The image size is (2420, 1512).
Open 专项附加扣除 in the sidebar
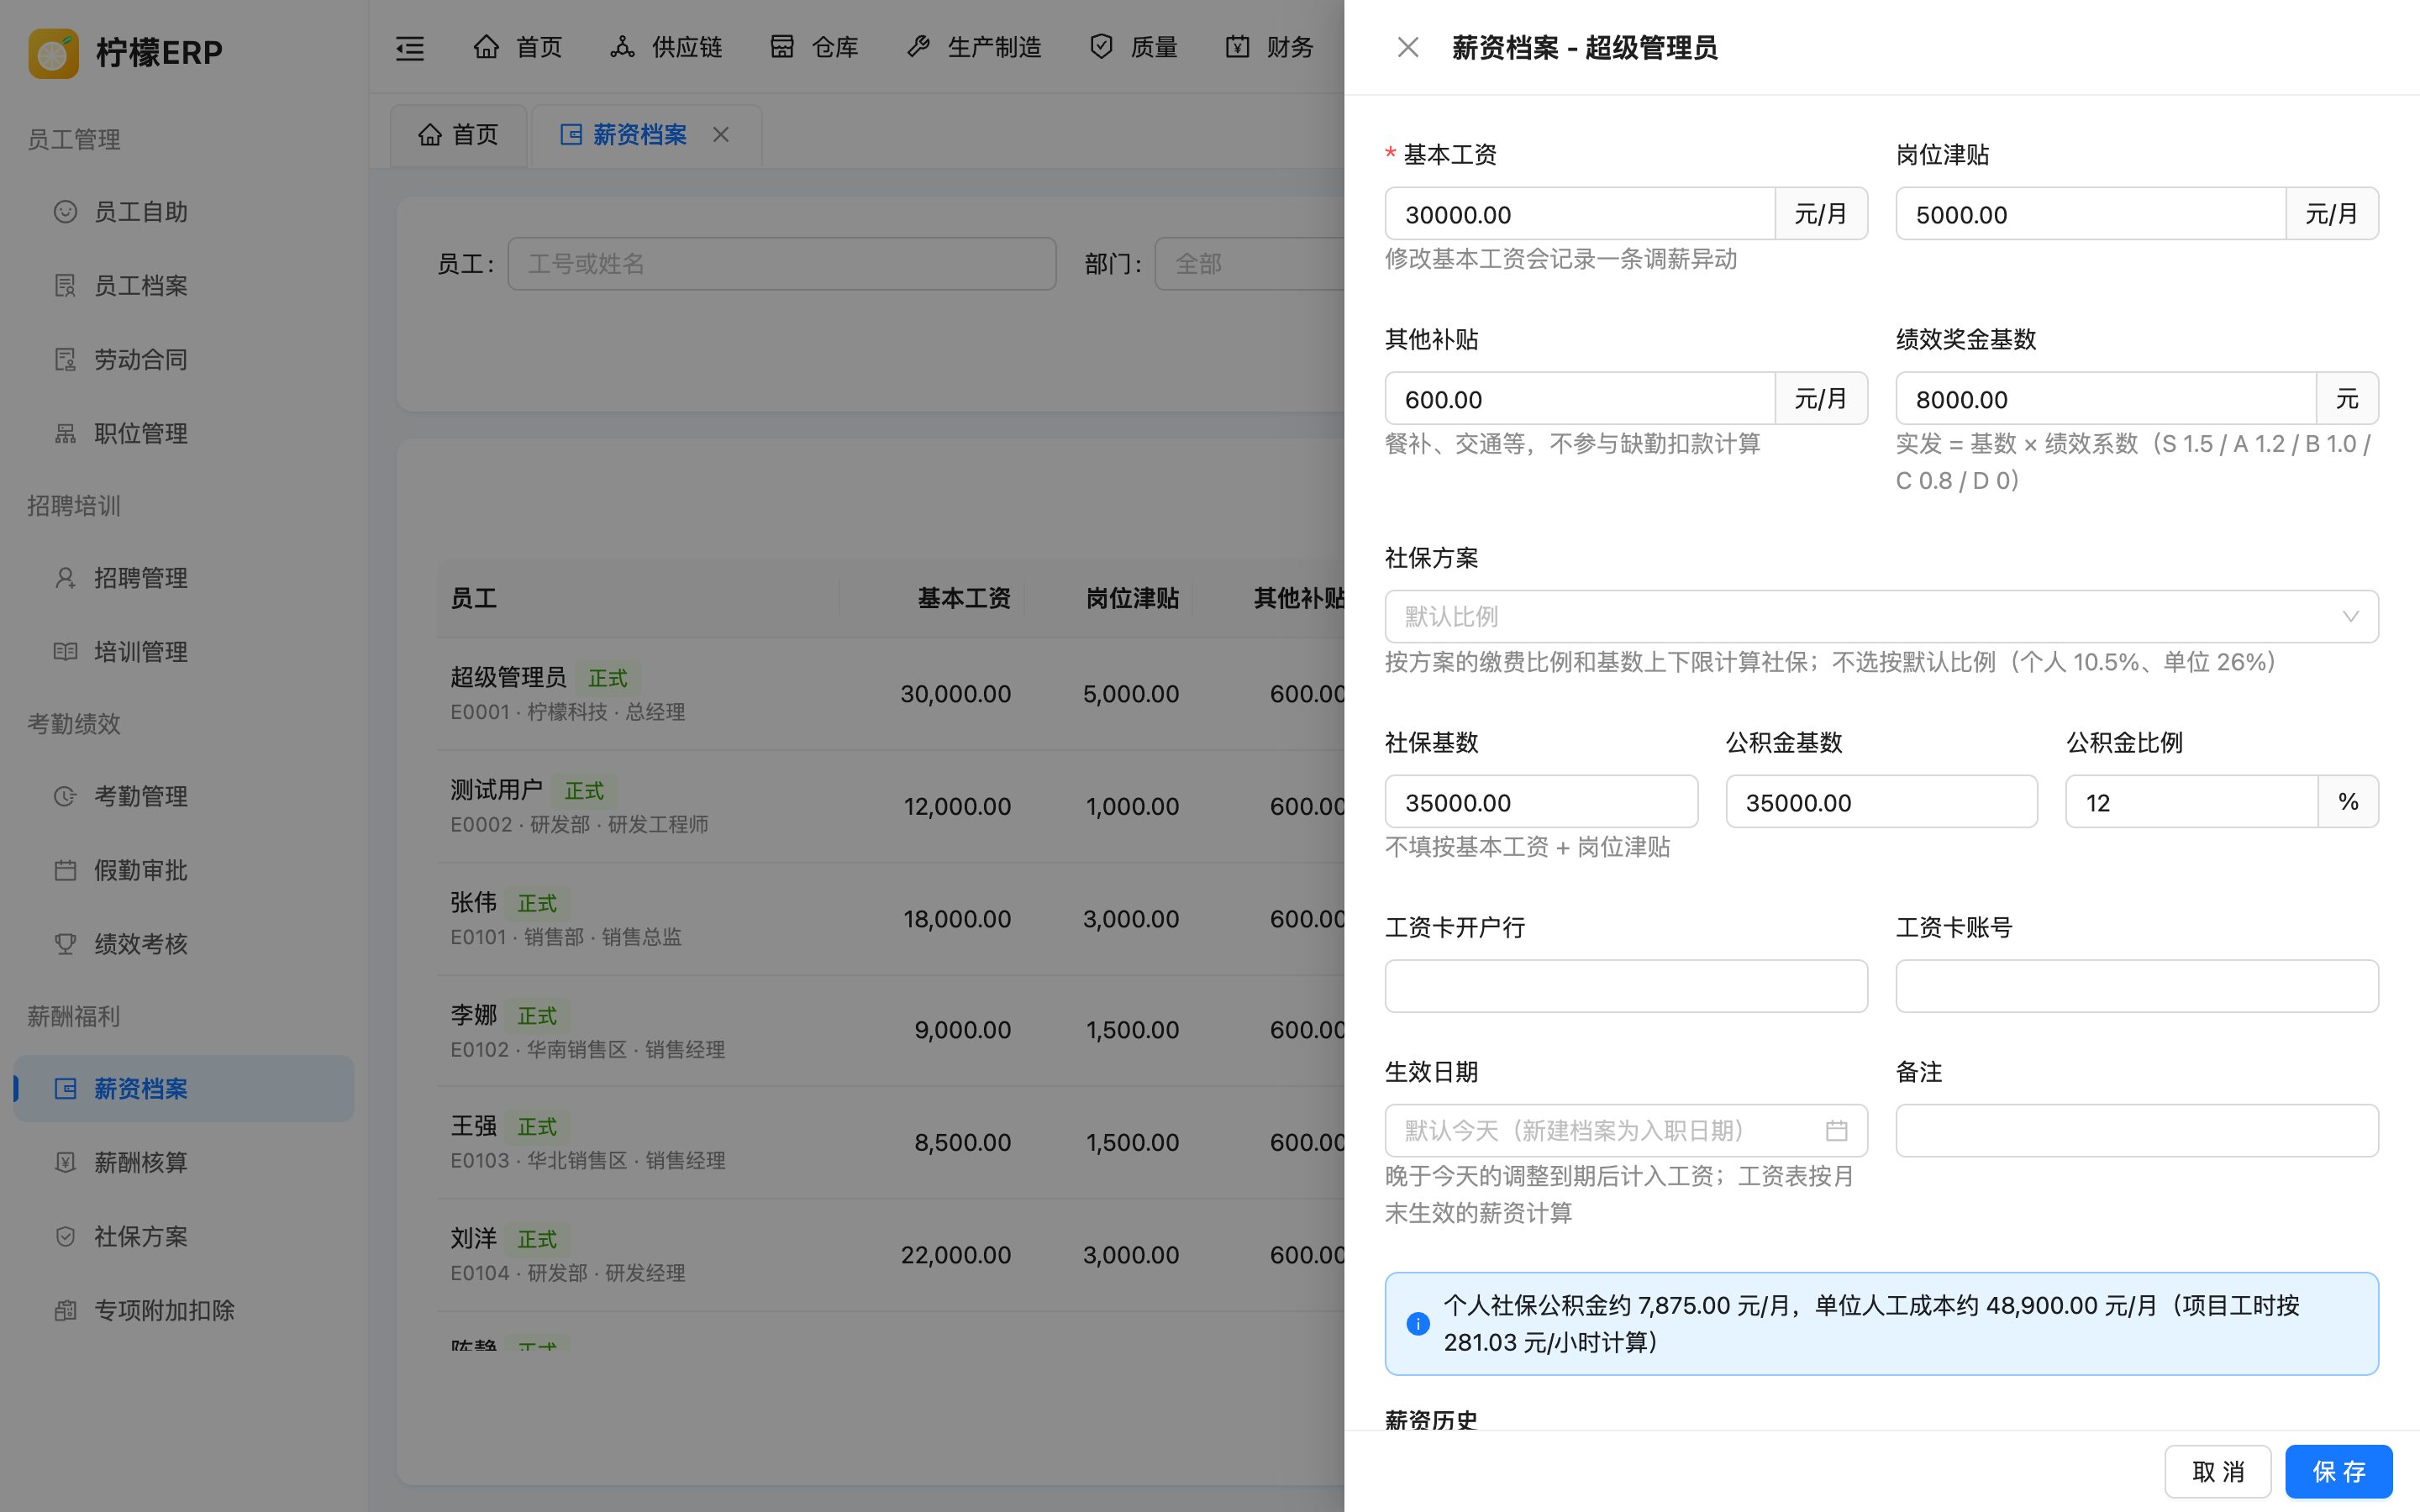pyautogui.click(x=184, y=1310)
